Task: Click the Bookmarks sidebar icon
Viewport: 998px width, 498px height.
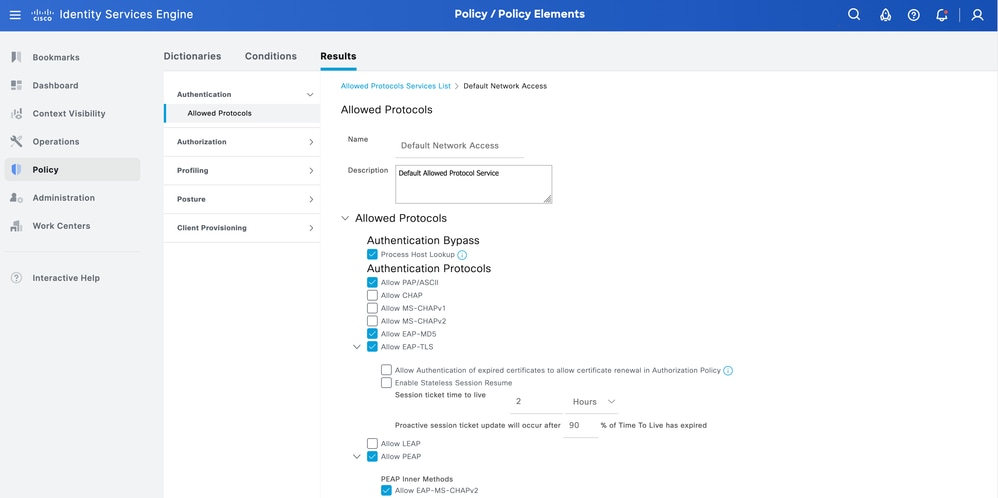Action: coord(17,57)
